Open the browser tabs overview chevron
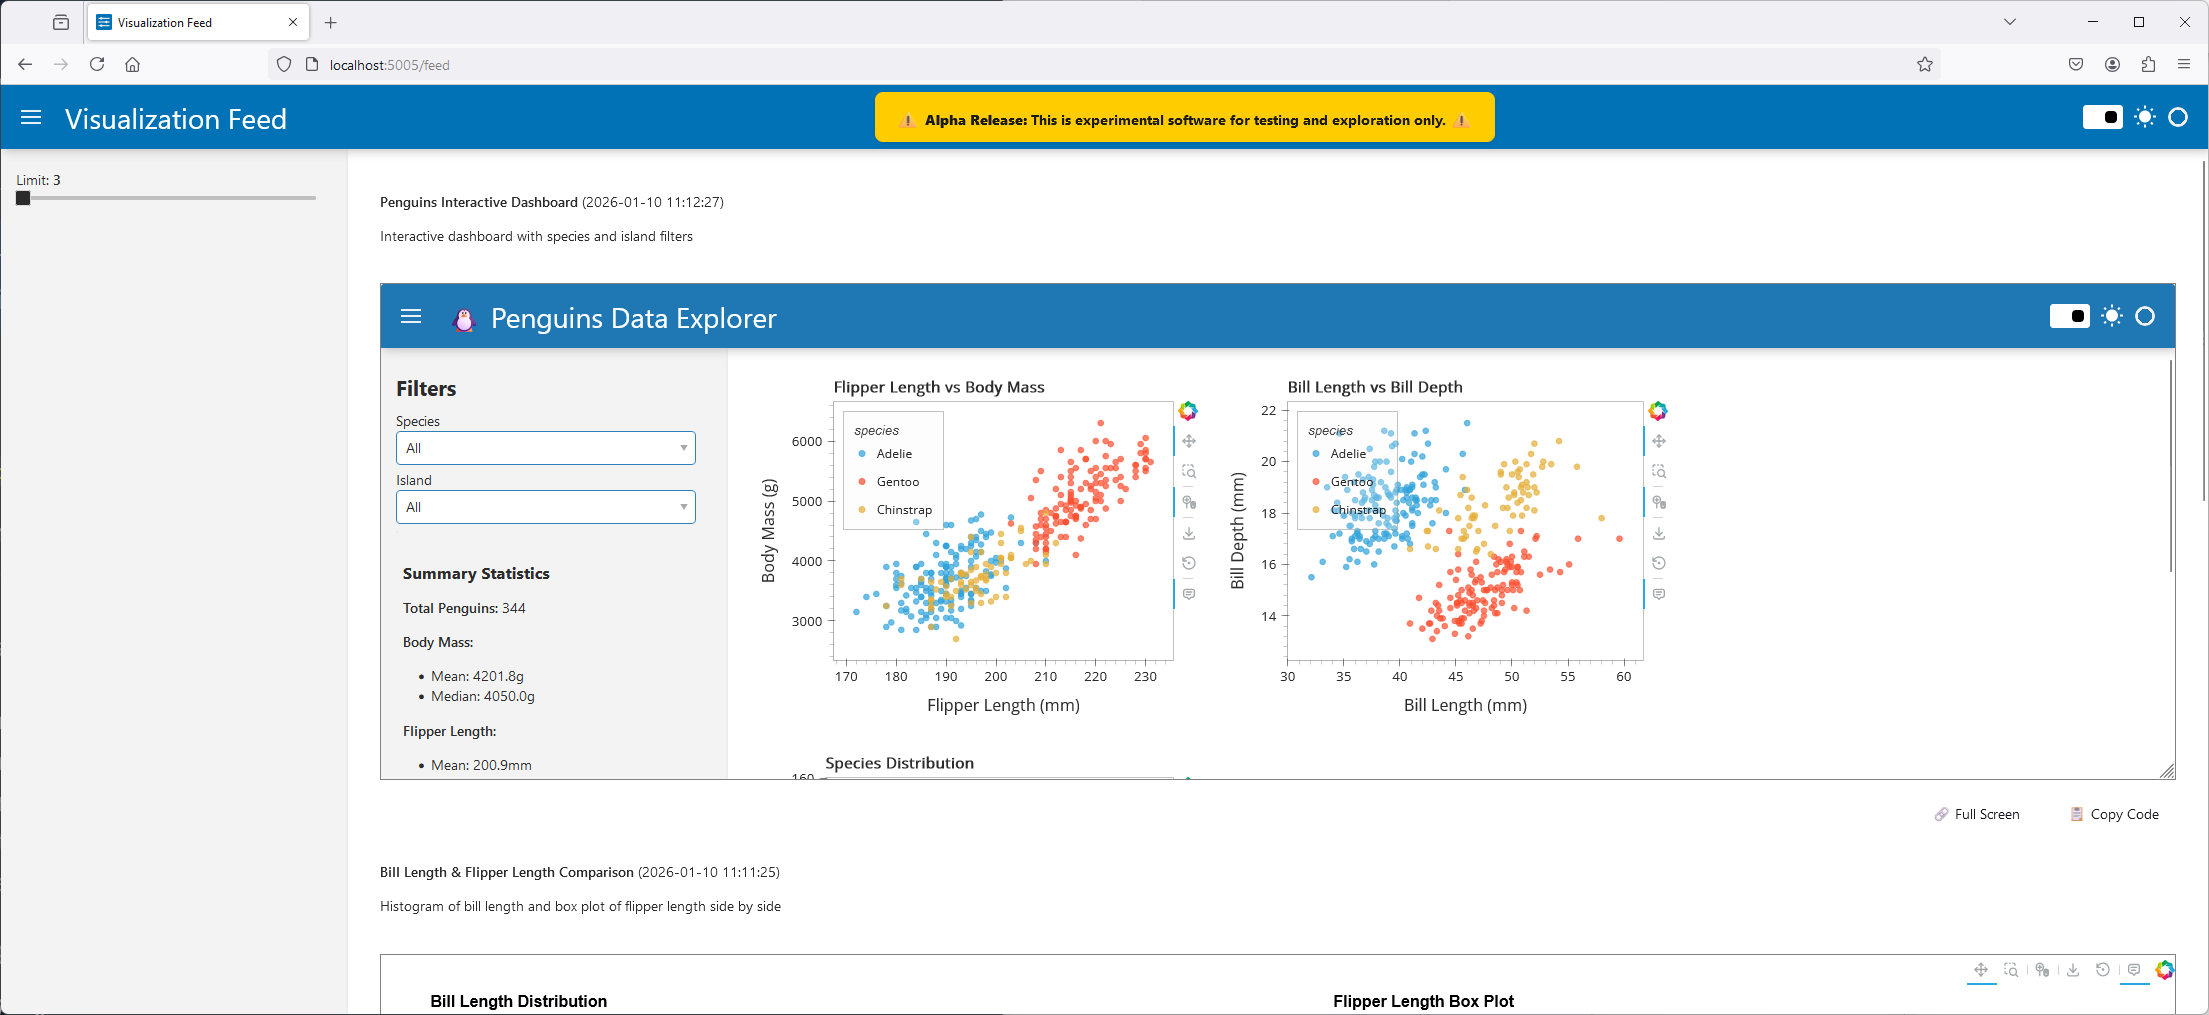This screenshot has width=2209, height=1015. coord(2009,21)
